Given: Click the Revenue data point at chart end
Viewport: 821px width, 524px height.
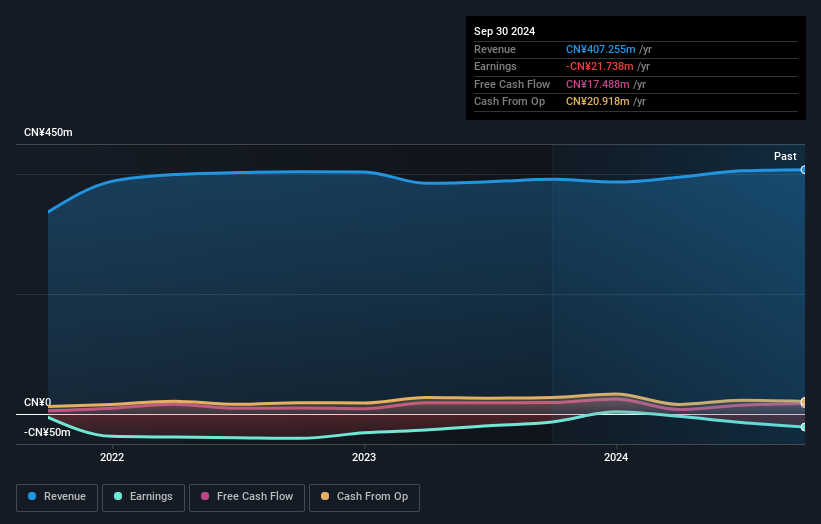Looking at the screenshot, I should (x=803, y=170).
